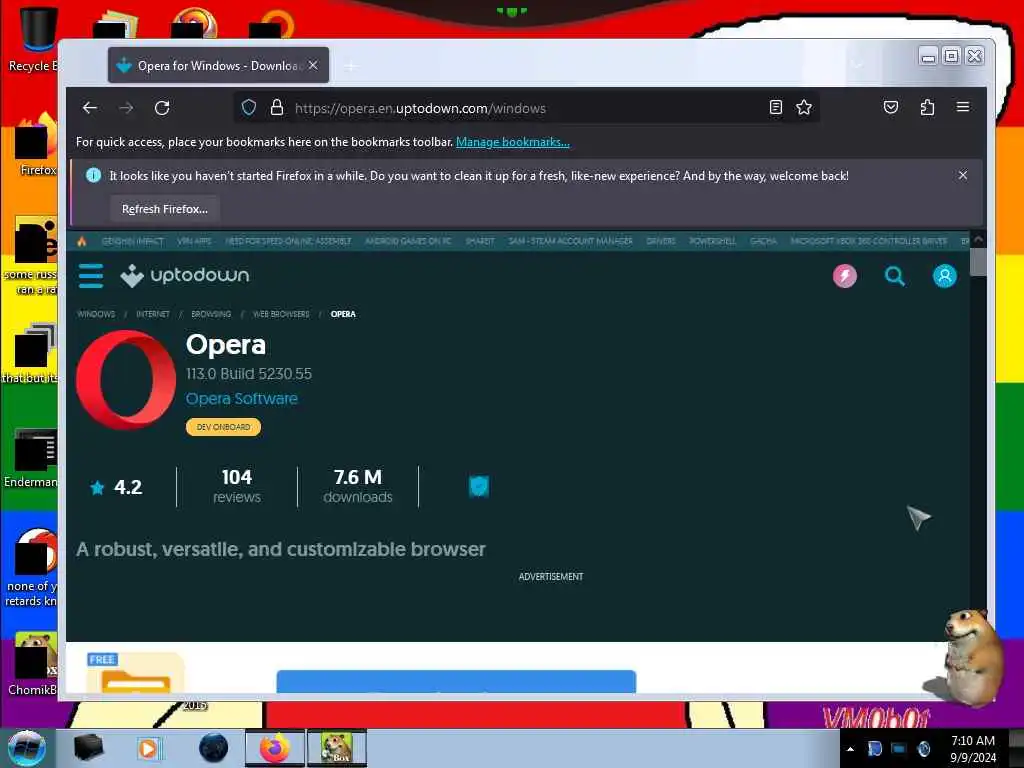Reload the page with the refresh icon
Image resolution: width=1024 pixels, height=768 pixels.
point(162,108)
